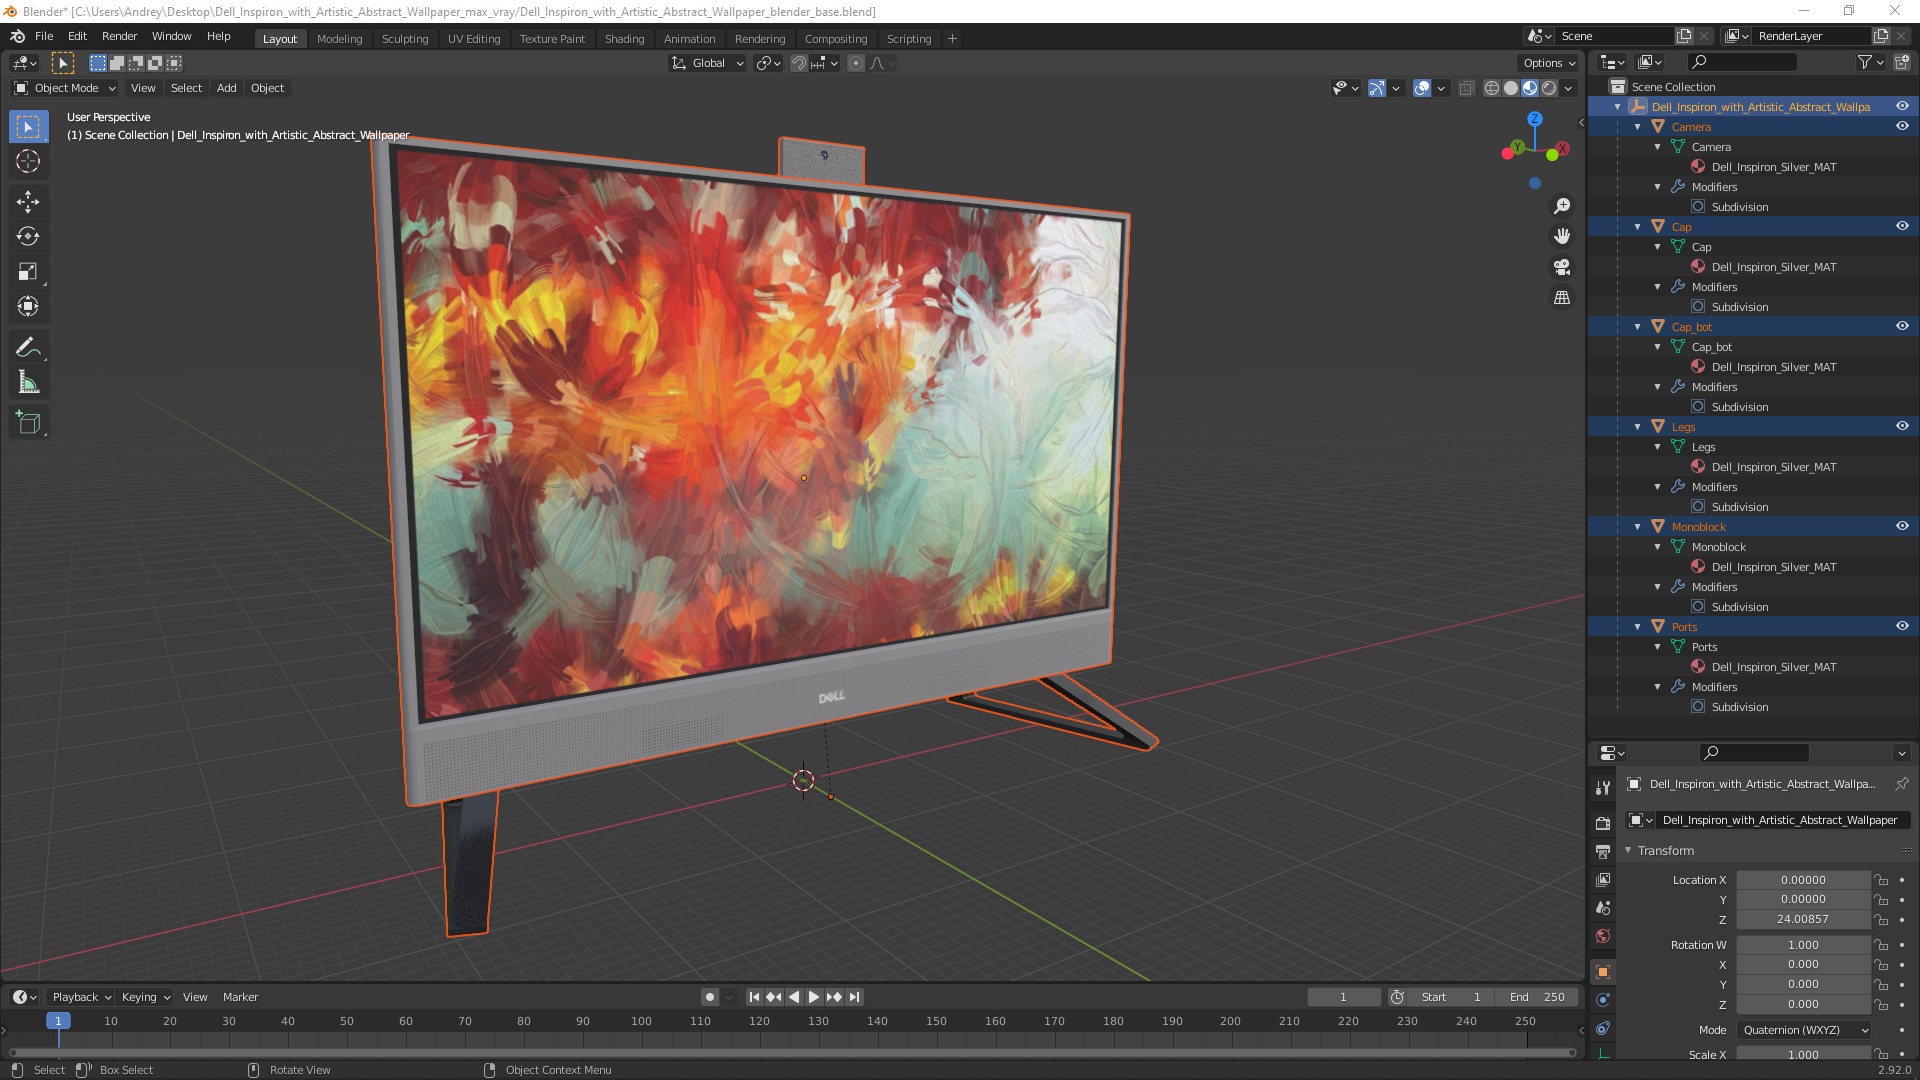The width and height of the screenshot is (1920, 1080).
Task: Open the Physics properties tab
Action: click(x=1603, y=1000)
